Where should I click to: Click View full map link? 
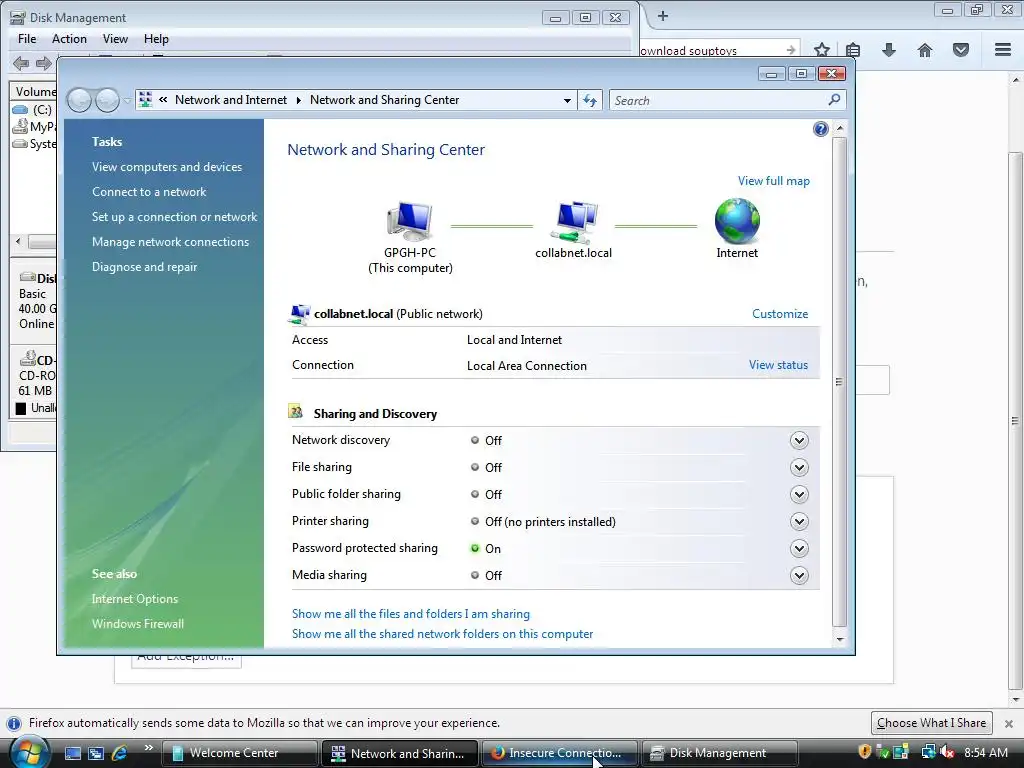tap(773, 181)
